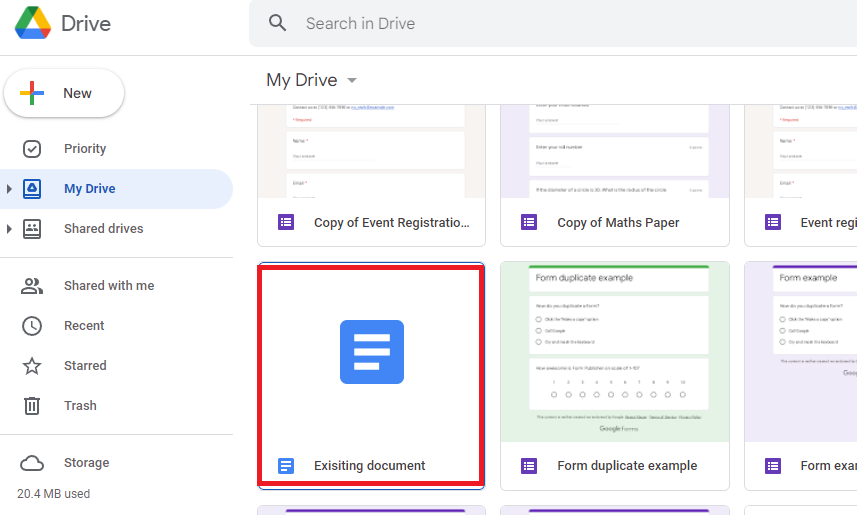Open the My Drive header dropdown arrow
The width and height of the screenshot is (857, 515).
coord(352,80)
